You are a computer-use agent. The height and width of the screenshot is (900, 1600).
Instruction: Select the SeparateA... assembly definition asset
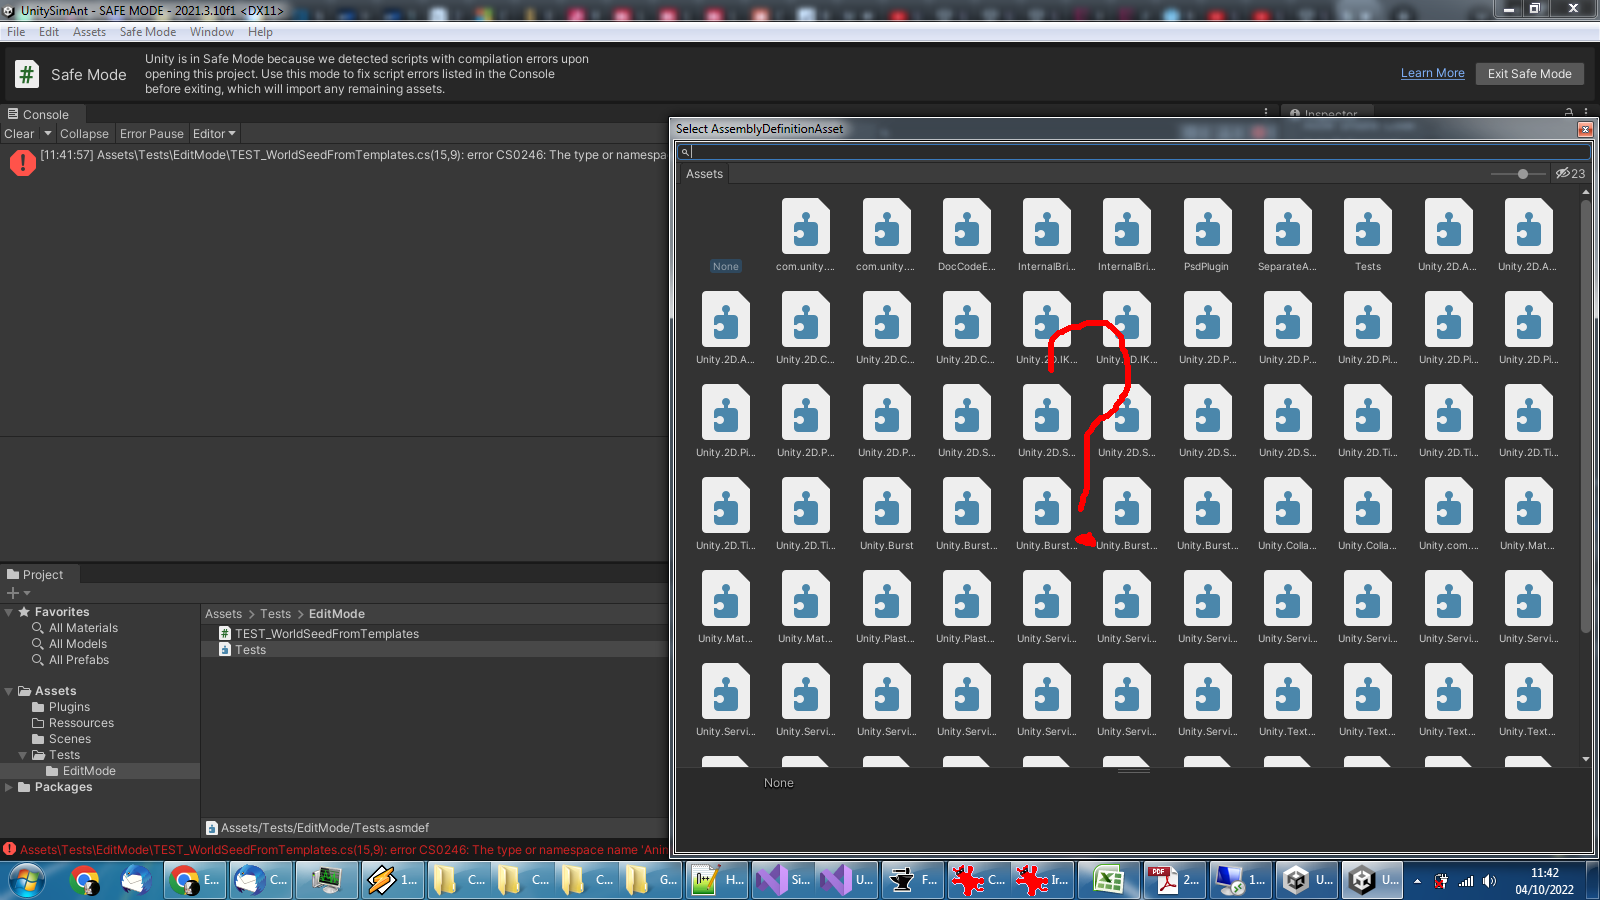coord(1287,235)
